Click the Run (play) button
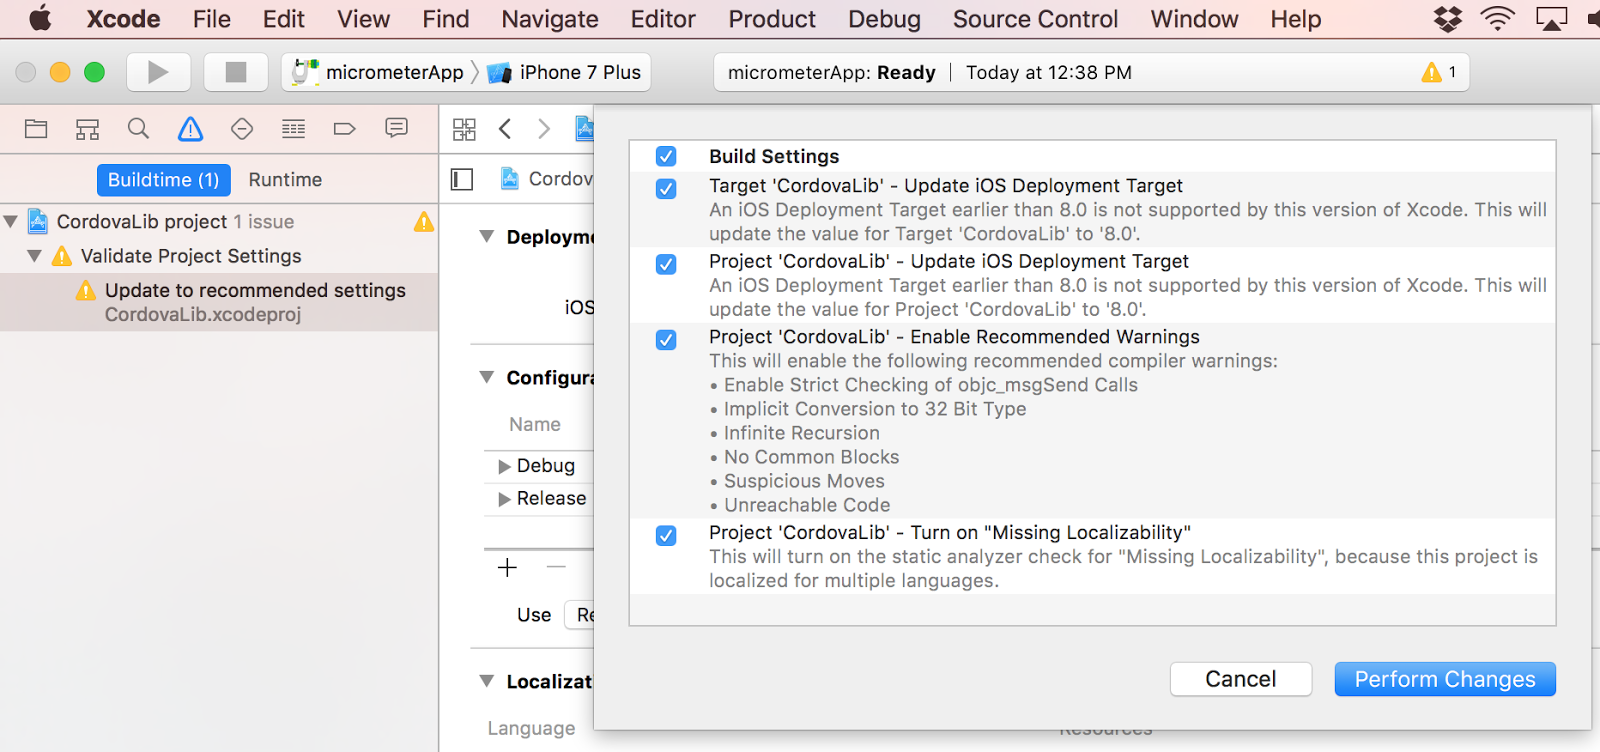 click(x=158, y=72)
